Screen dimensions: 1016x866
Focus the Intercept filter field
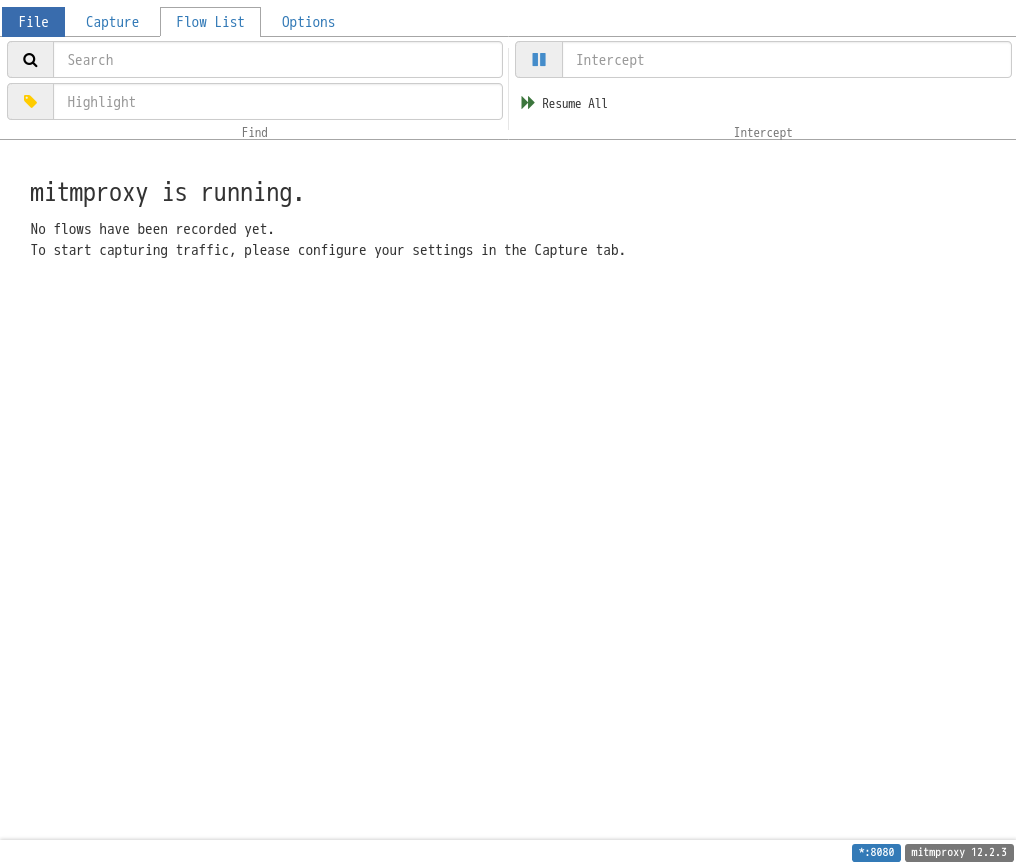[787, 60]
